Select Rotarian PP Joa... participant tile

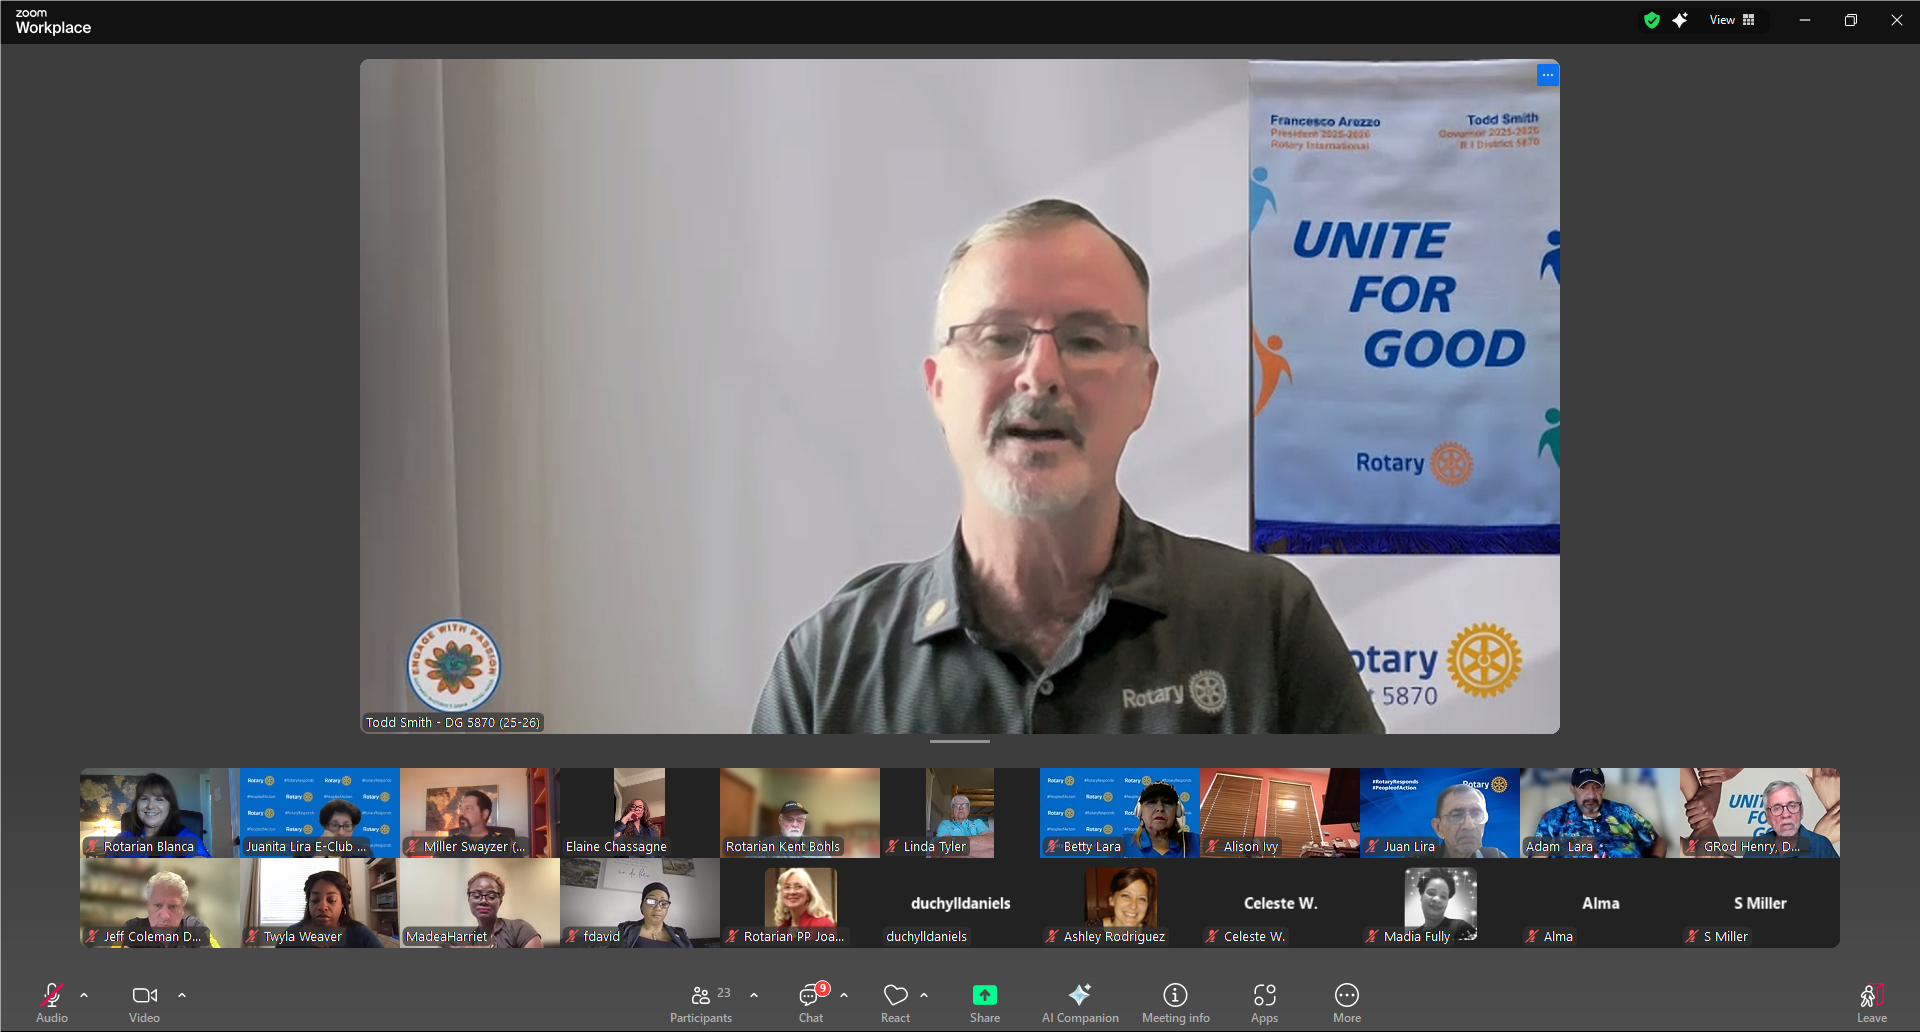[800, 903]
